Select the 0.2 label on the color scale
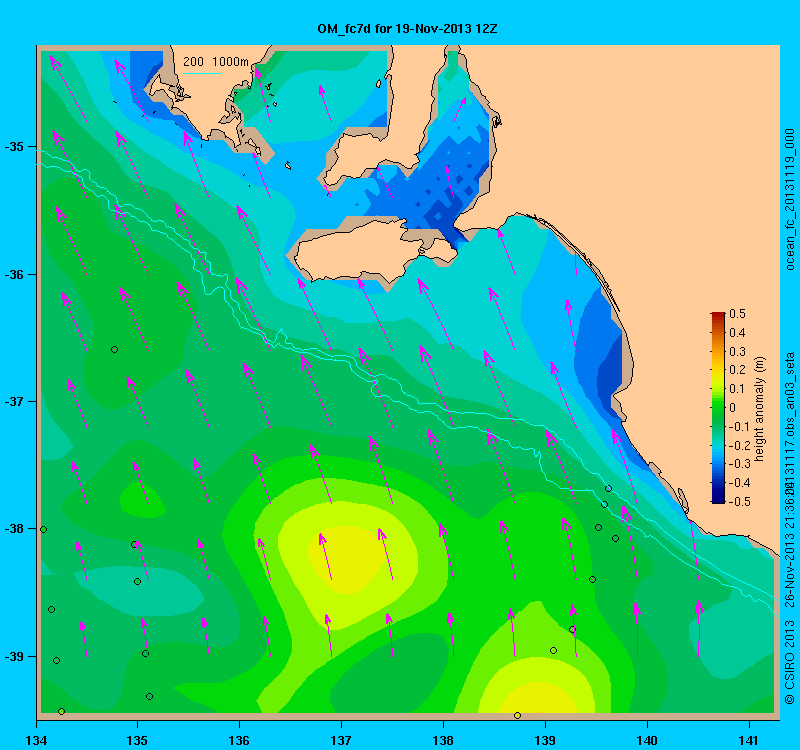Screen dimensions: 800x750 click(737, 370)
